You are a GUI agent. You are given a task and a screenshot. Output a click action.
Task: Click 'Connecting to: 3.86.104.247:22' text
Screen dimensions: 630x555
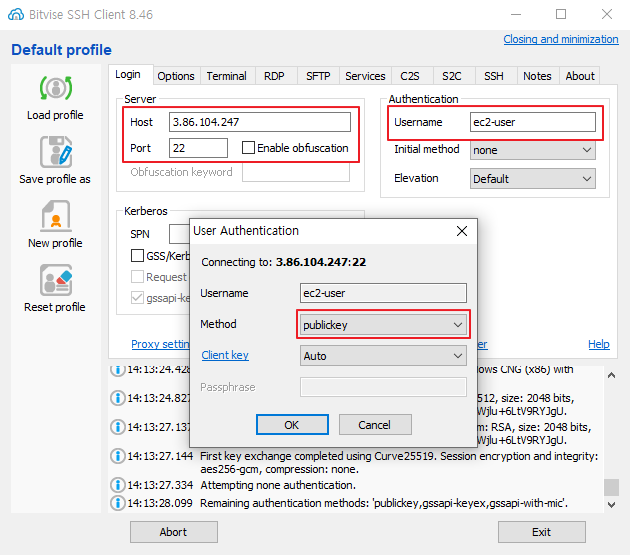click(284, 262)
